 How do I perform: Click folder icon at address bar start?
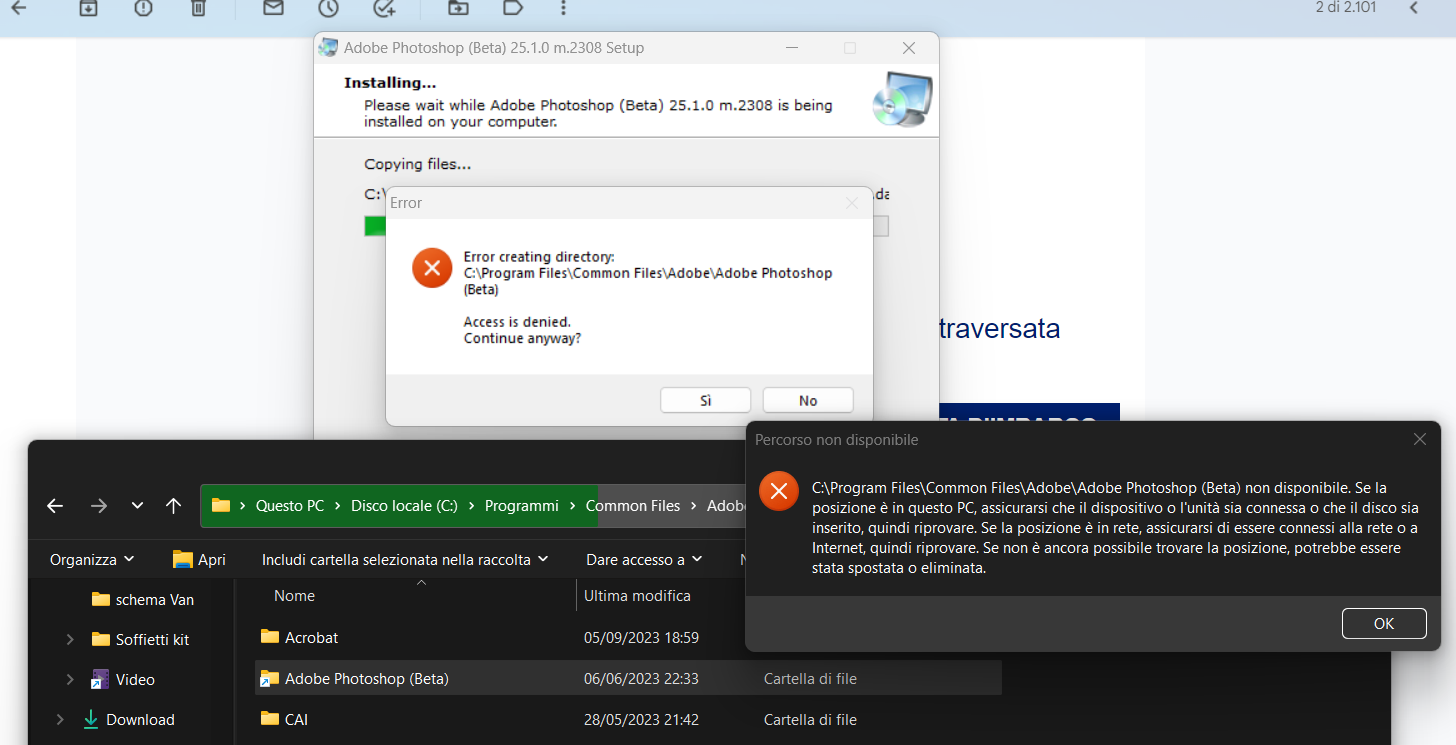pyautogui.click(x=221, y=506)
